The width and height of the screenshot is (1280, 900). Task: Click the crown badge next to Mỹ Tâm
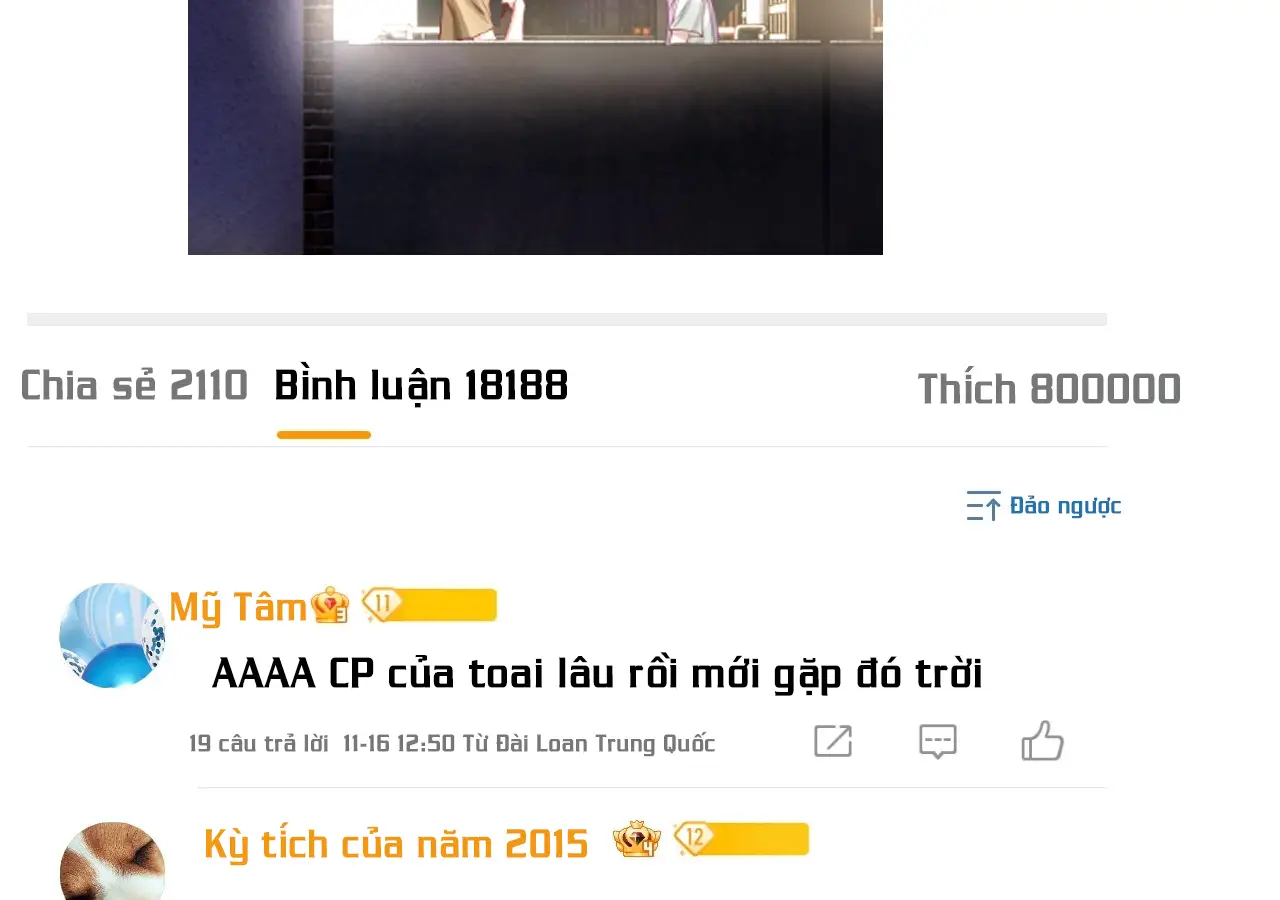coord(330,606)
